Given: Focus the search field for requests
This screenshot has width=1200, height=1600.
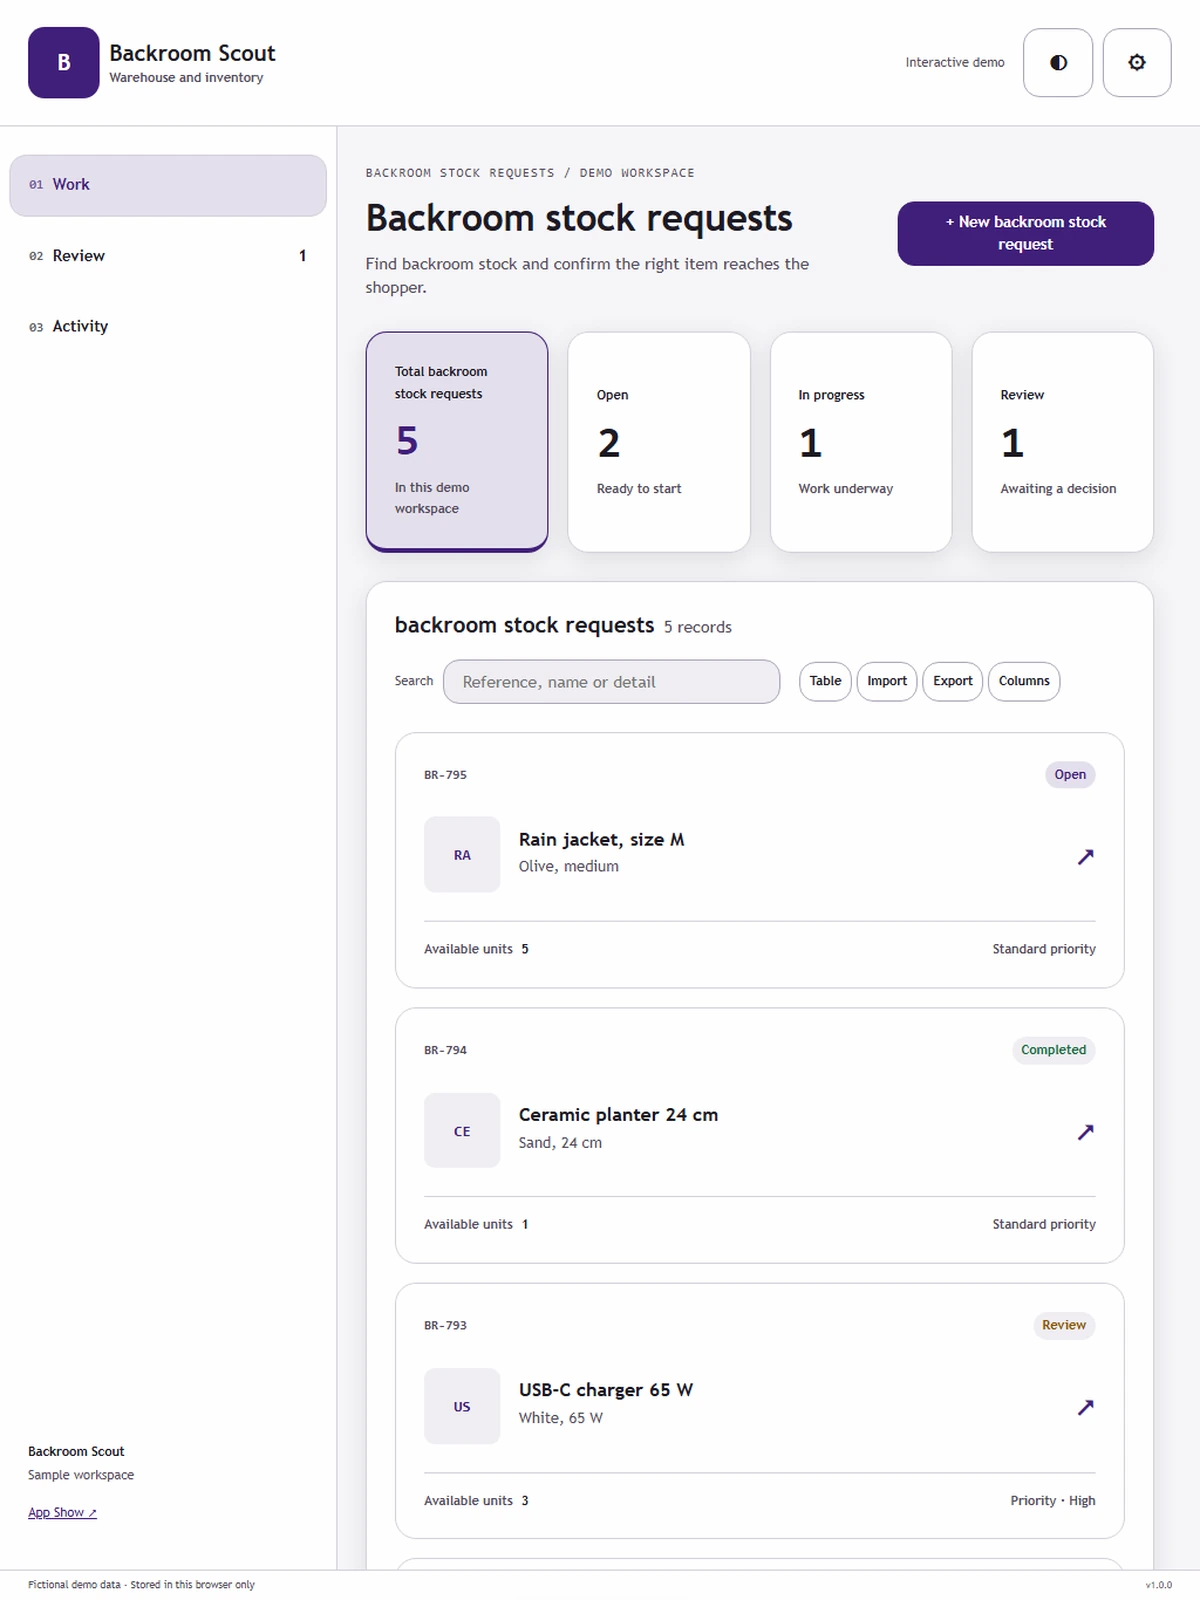Looking at the screenshot, I should [x=611, y=682].
